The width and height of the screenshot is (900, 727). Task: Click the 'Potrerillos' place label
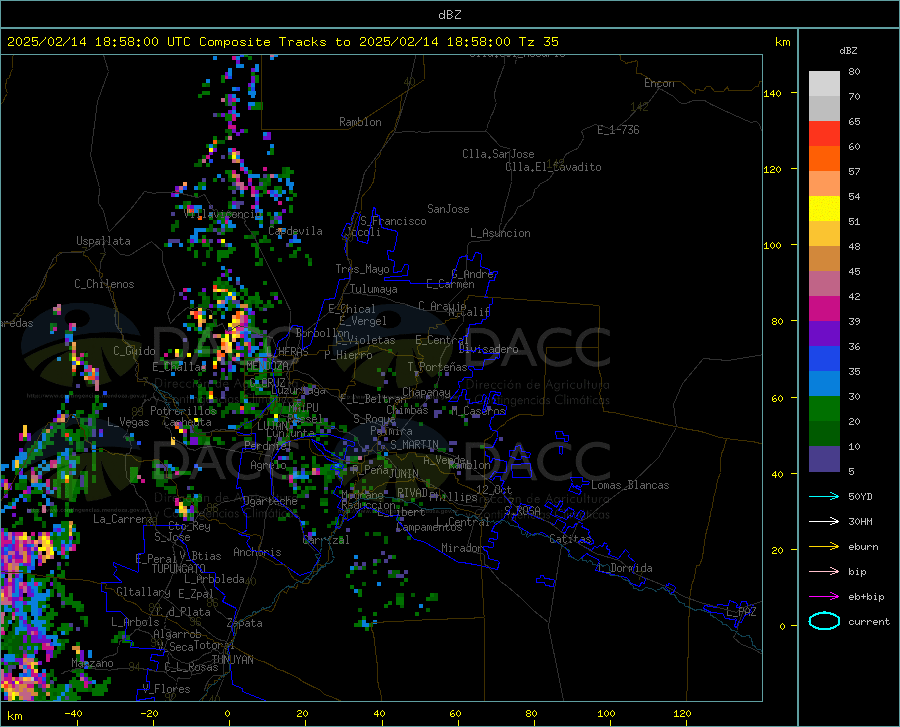point(184,411)
